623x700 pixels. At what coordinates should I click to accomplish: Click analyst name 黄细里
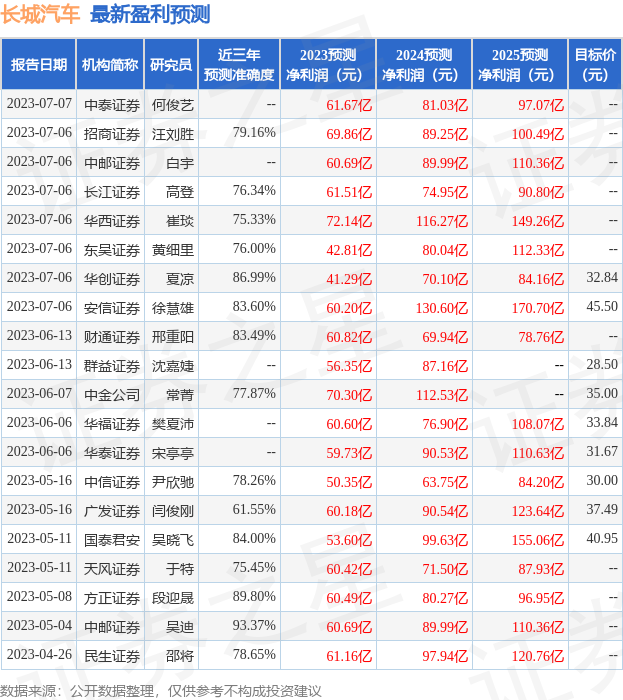173,250
